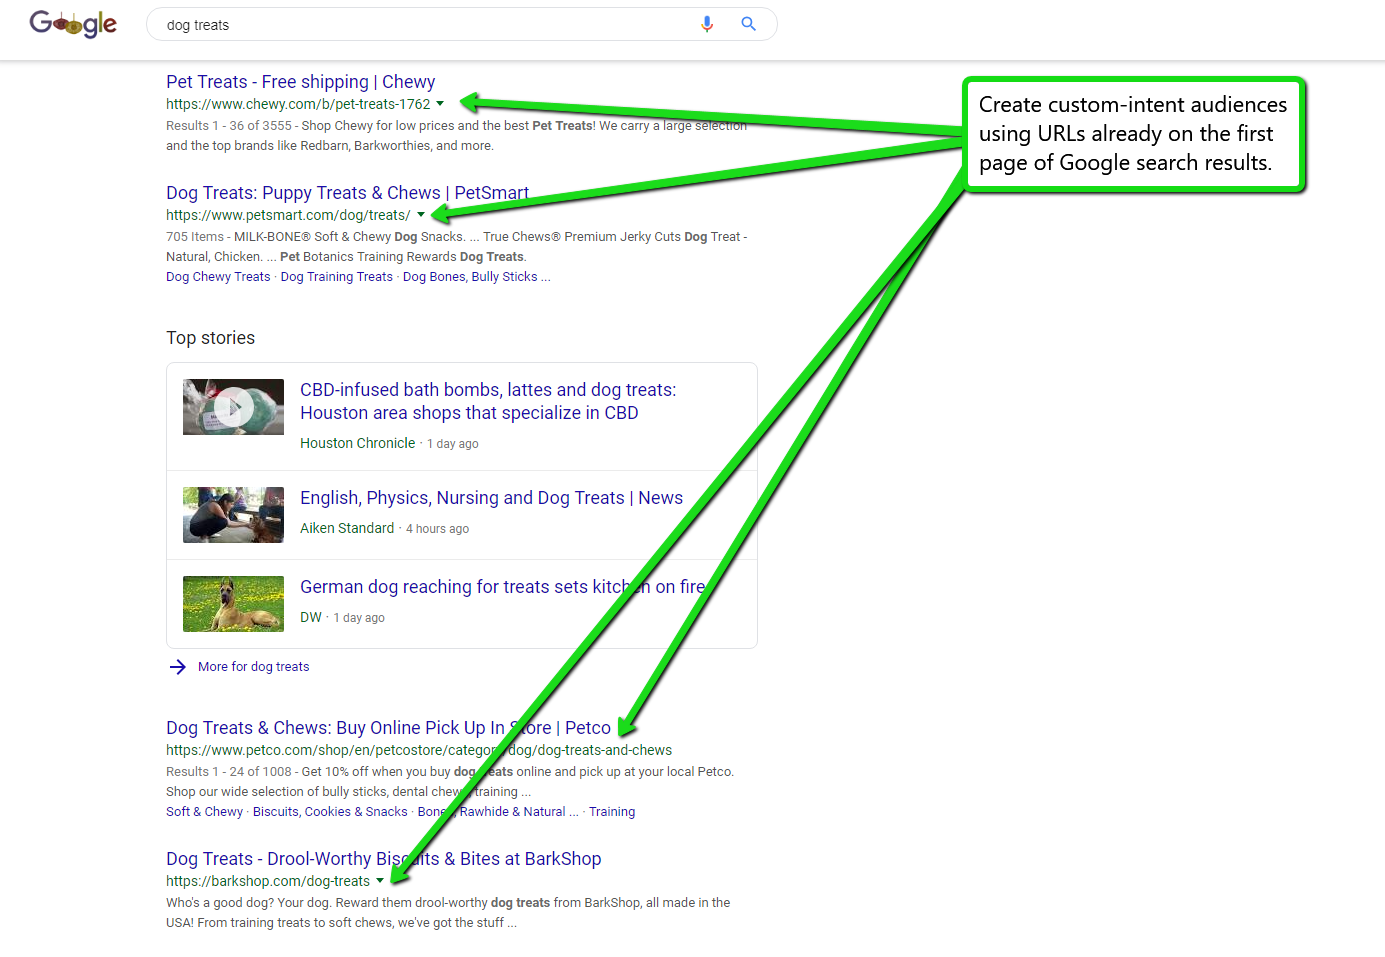This screenshot has width=1385, height=957.
Task: Open the 'Dog Training Treats' sitelink
Action: click(337, 277)
